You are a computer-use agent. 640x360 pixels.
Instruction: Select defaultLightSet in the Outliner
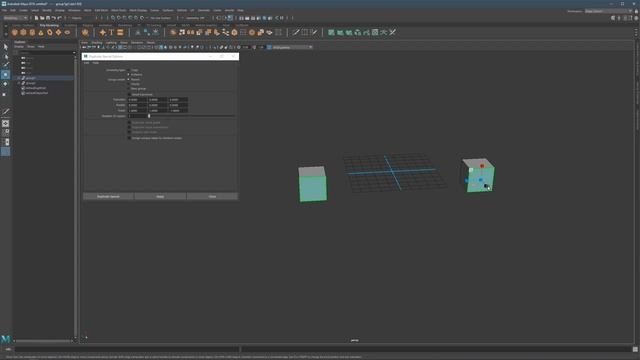coord(36,88)
